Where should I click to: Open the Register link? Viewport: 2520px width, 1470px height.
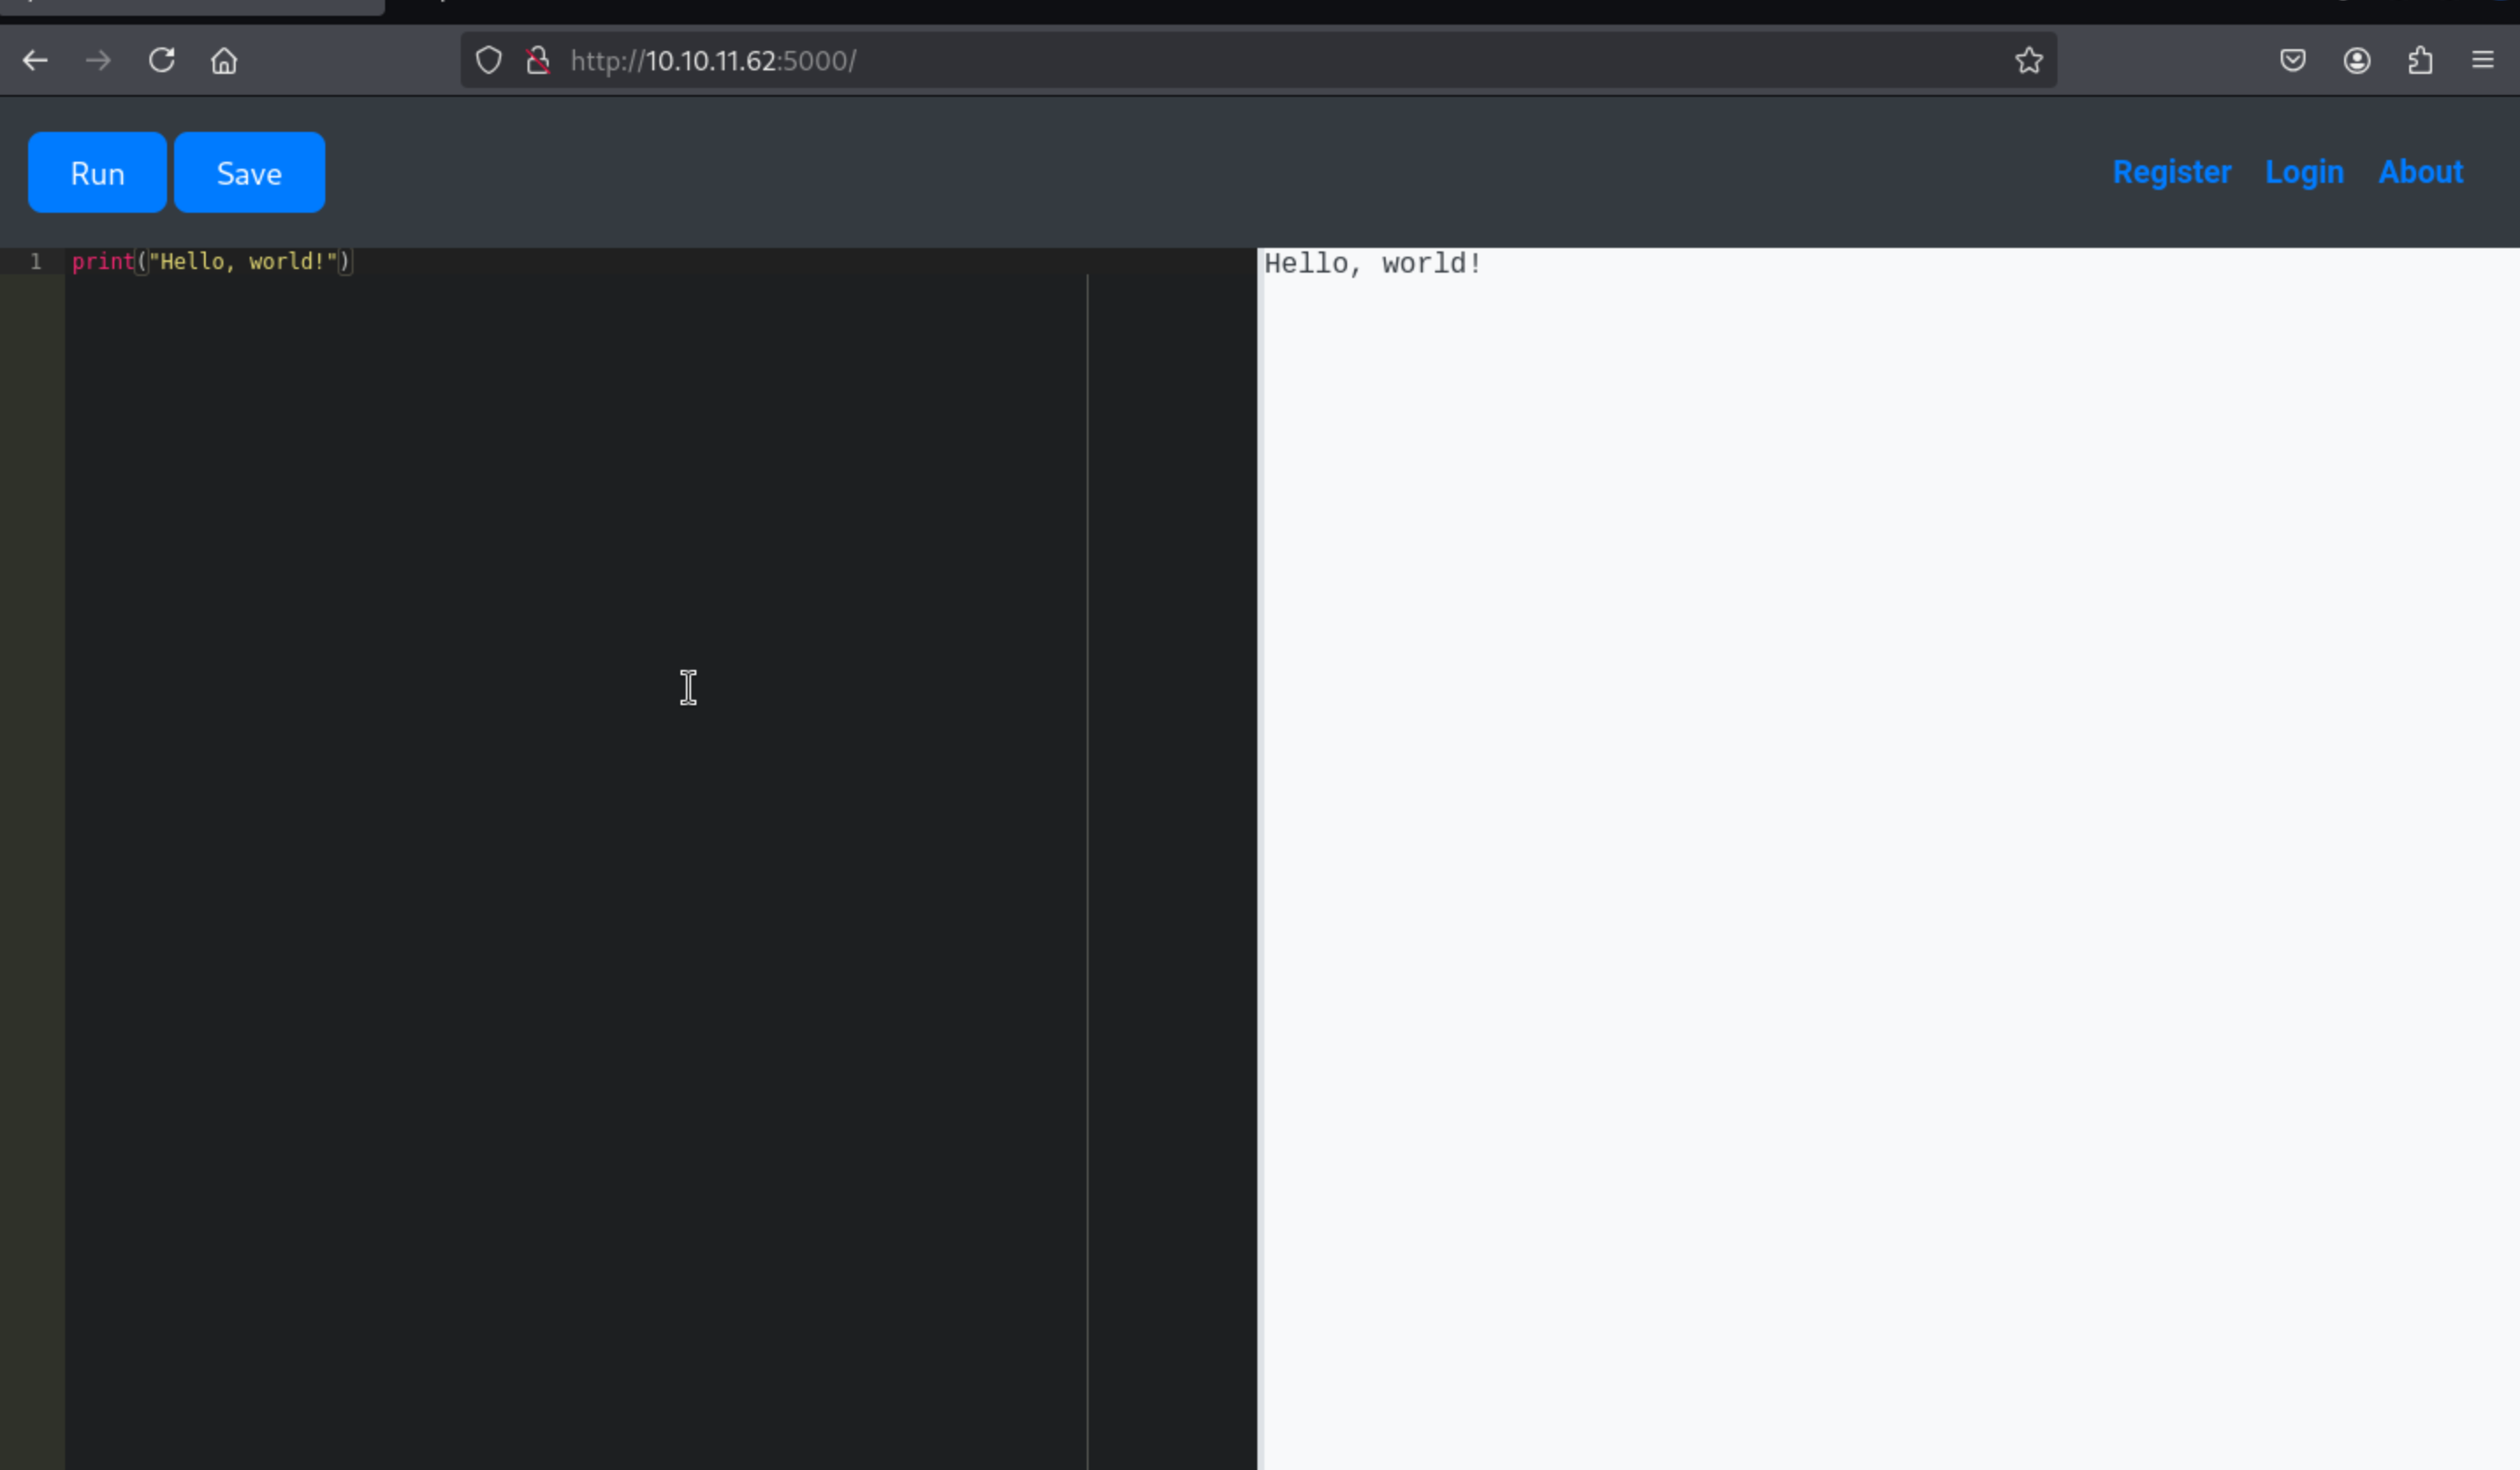2171,172
